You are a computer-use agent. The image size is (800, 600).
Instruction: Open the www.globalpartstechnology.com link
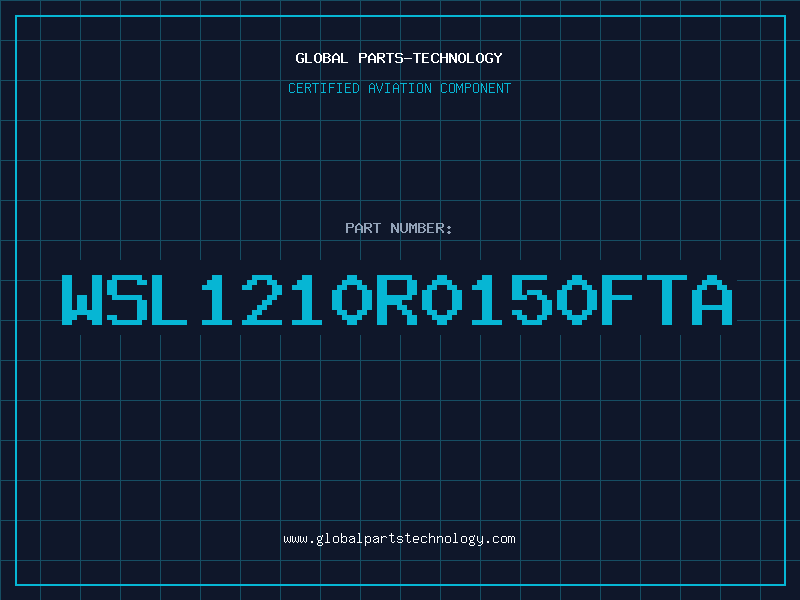[x=399, y=539]
